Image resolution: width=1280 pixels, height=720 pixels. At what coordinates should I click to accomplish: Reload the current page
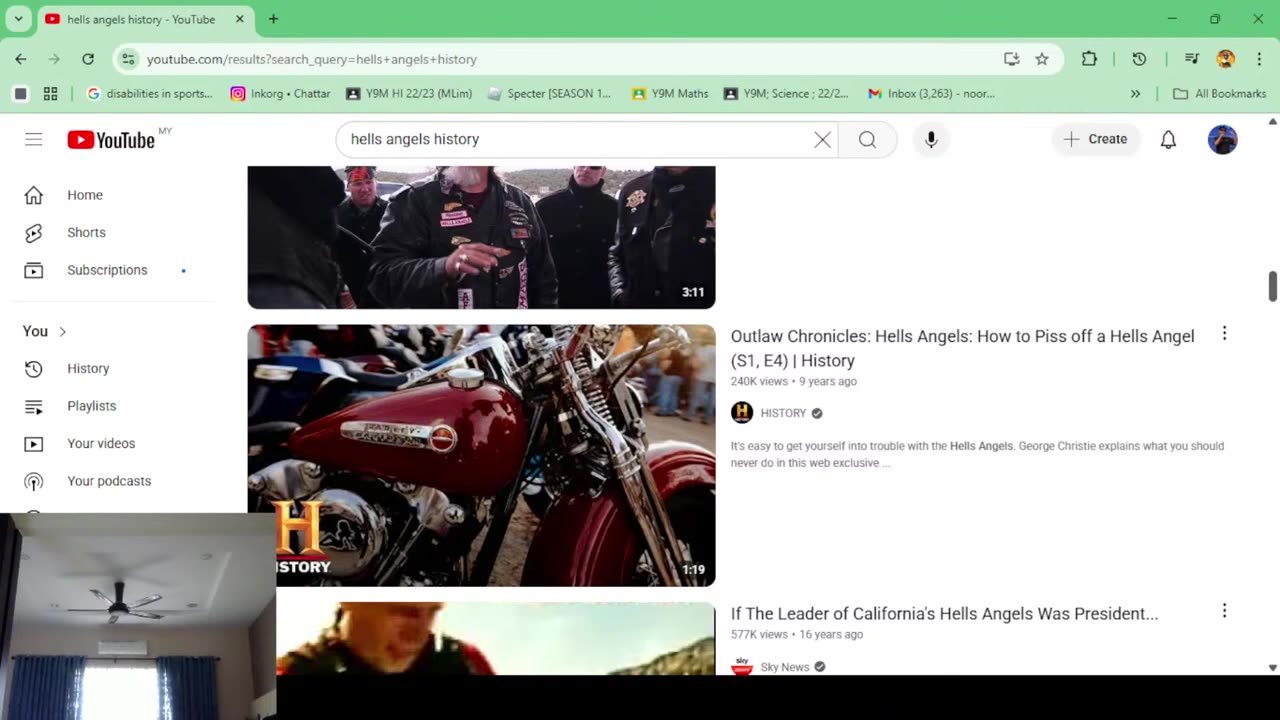(x=88, y=59)
